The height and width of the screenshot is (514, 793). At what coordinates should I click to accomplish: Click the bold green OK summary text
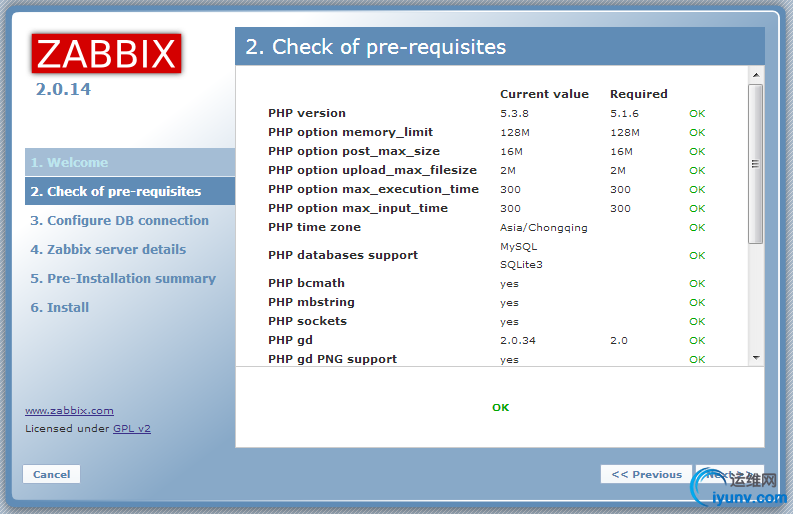(x=501, y=408)
